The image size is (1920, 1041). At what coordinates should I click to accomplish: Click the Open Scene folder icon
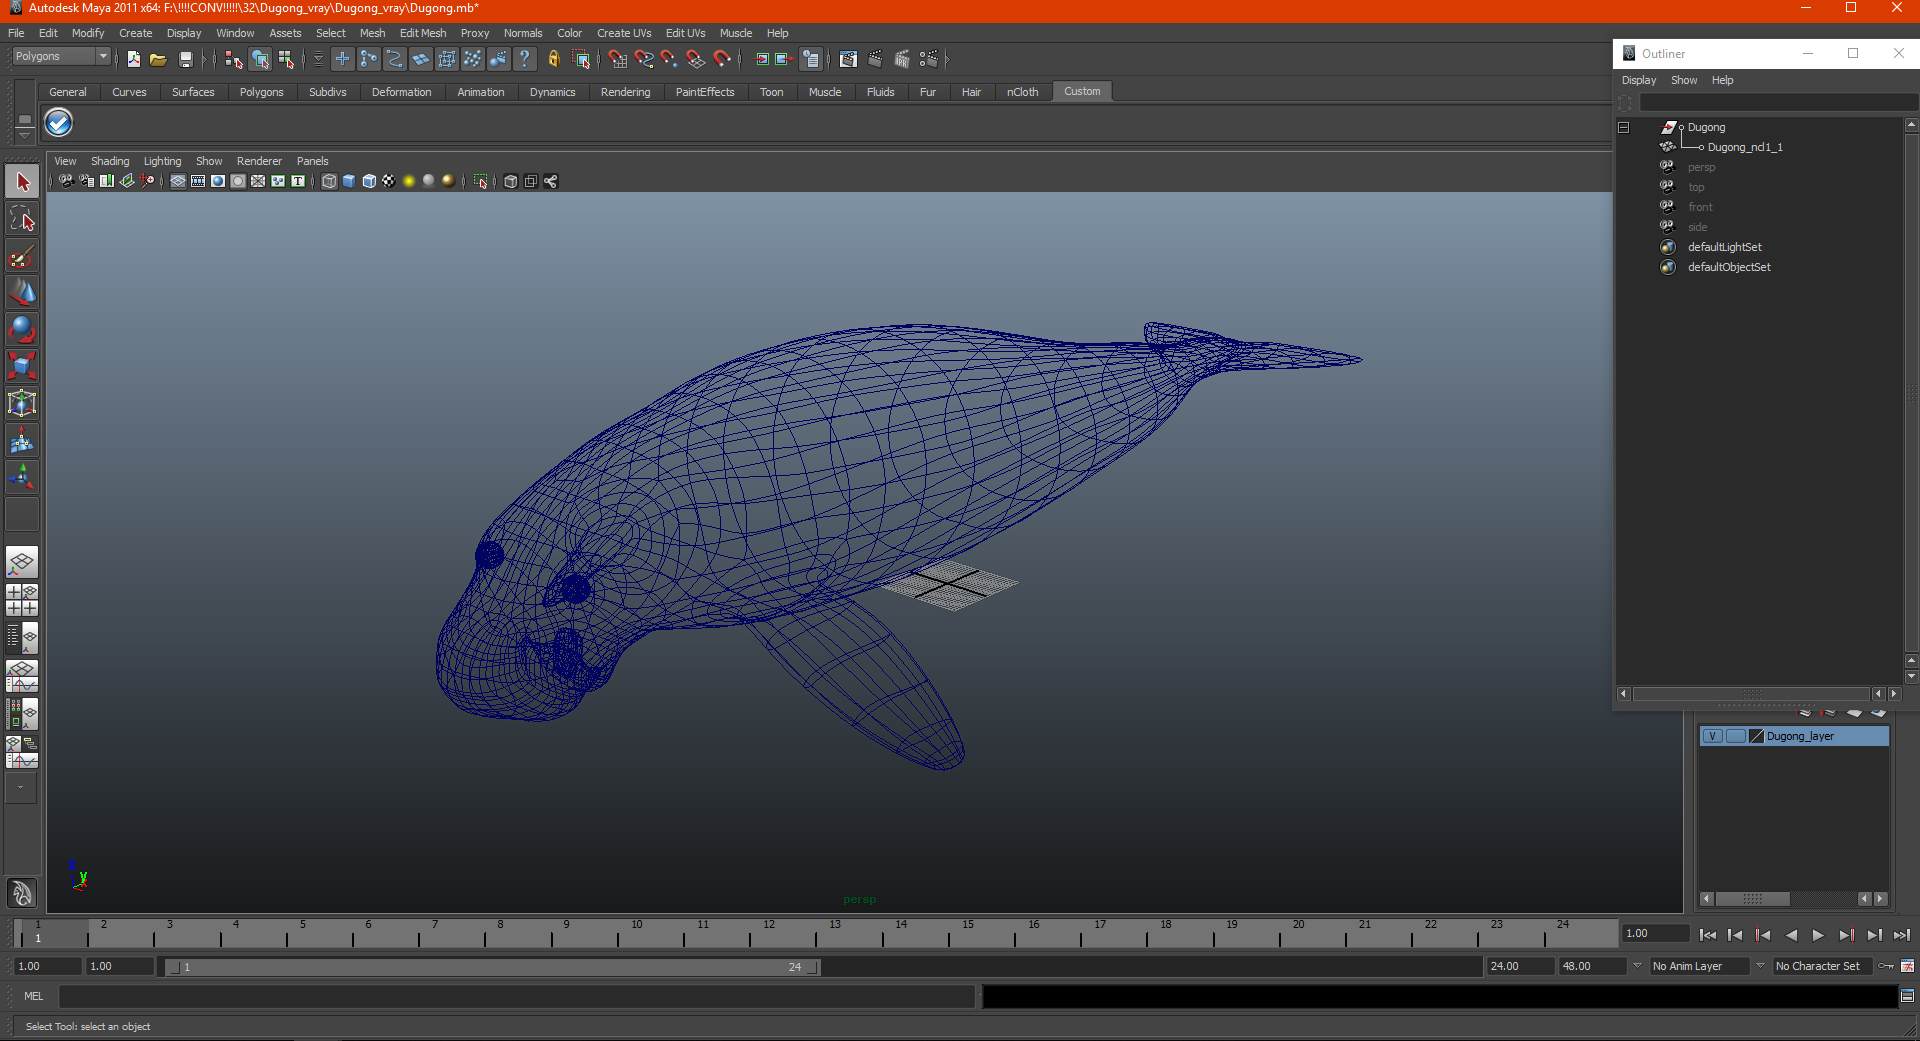pos(158,59)
